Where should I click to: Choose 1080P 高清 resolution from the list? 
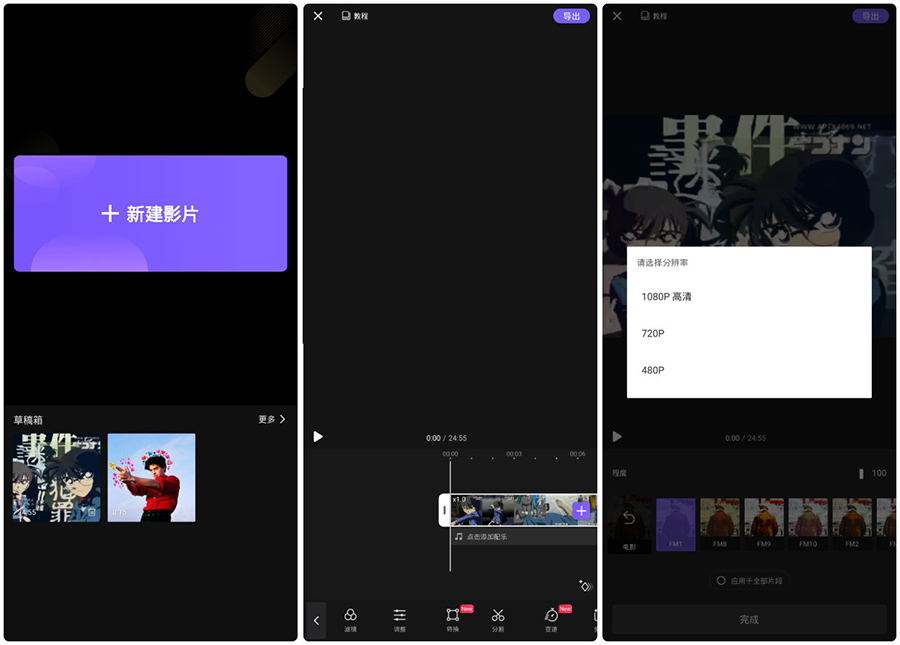(x=666, y=297)
